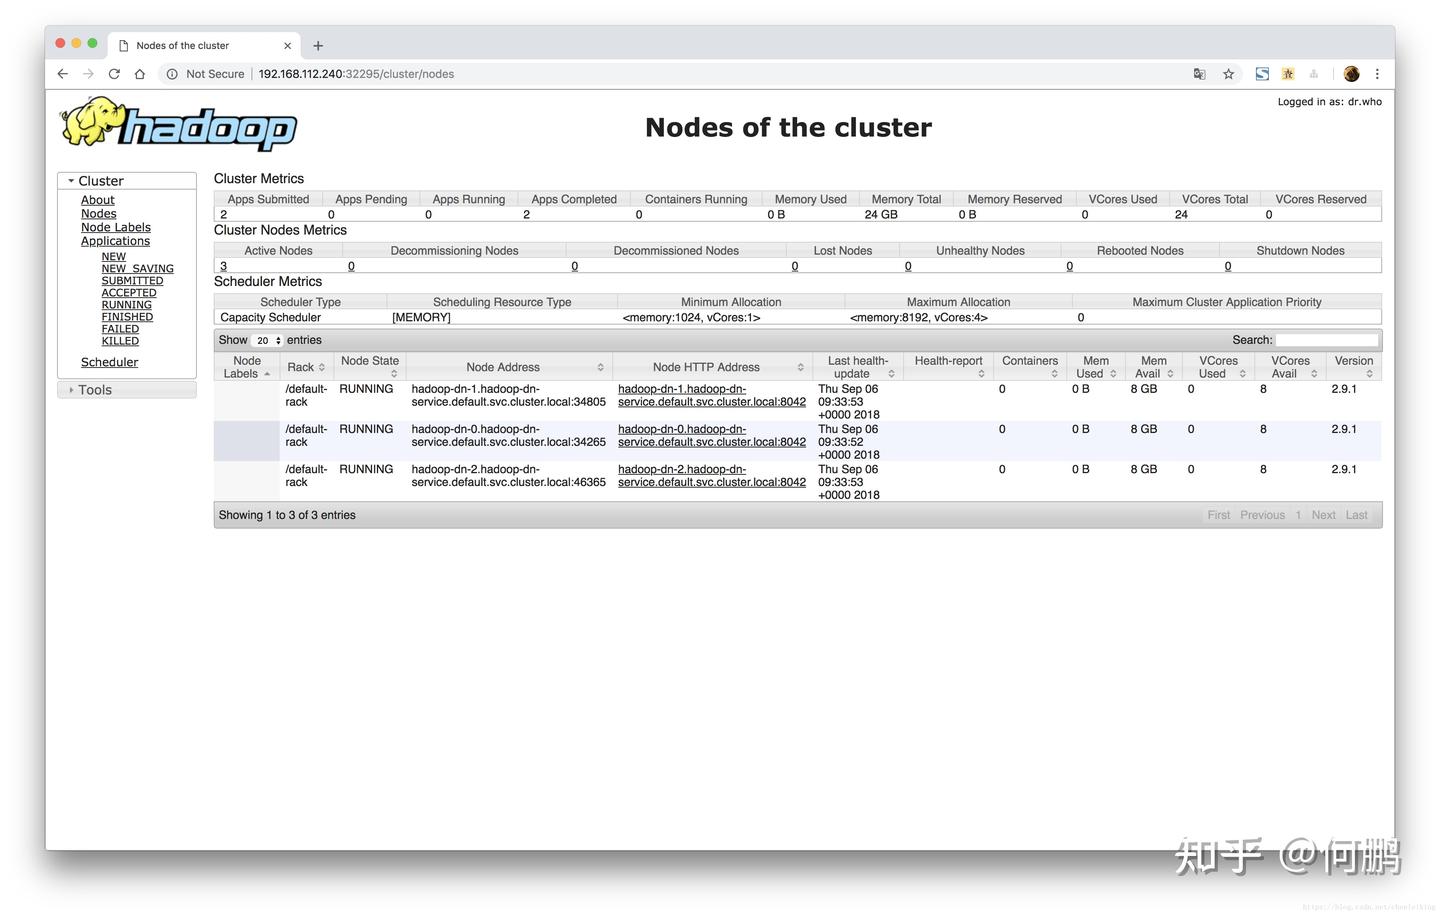Open the active nodes count 3 link
This screenshot has height=915, width=1440.
224,266
